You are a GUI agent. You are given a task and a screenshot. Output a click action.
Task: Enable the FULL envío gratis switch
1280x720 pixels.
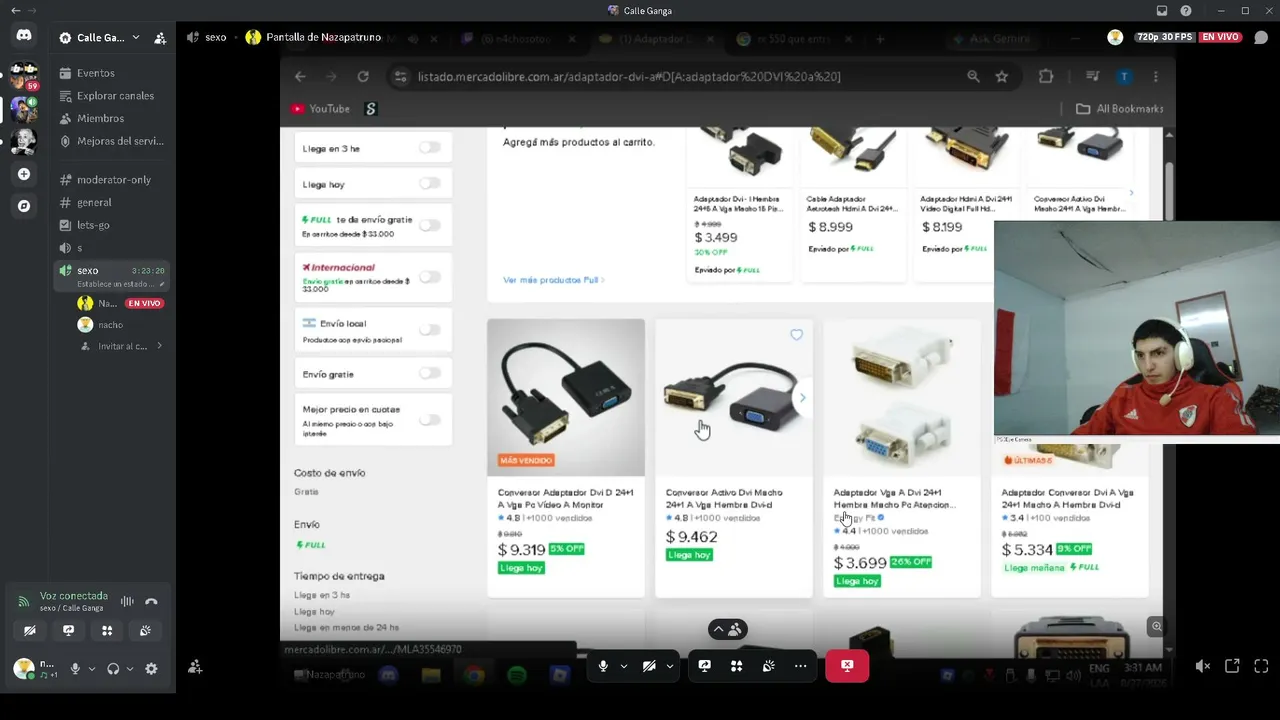coord(430,225)
